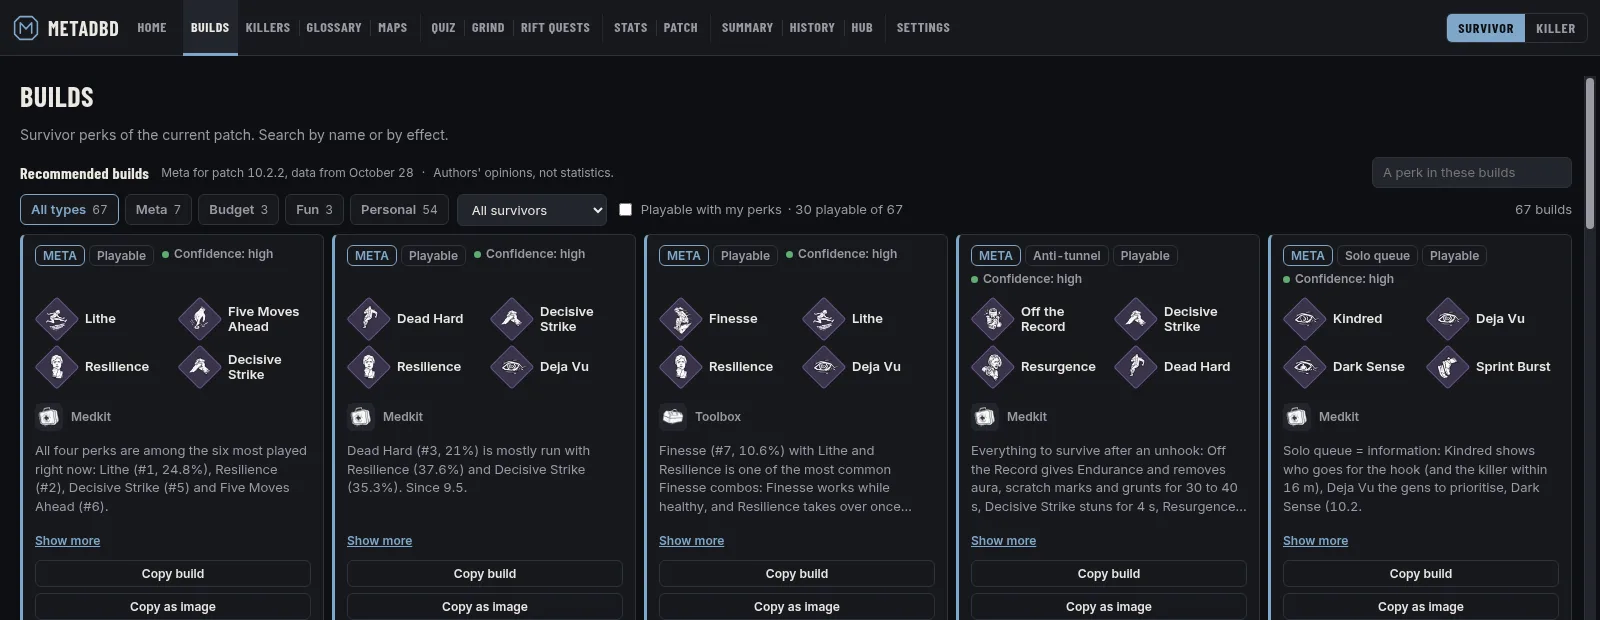
Task: Click Resilience icon in second build
Action: tap(369, 367)
